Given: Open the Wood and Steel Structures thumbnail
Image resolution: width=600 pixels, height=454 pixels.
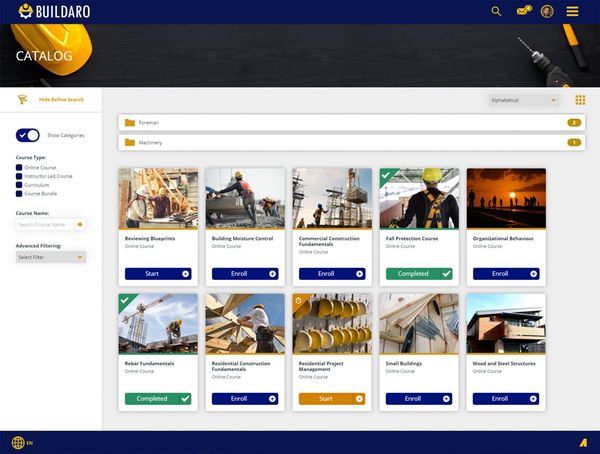Looking at the screenshot, I should 506,323.
